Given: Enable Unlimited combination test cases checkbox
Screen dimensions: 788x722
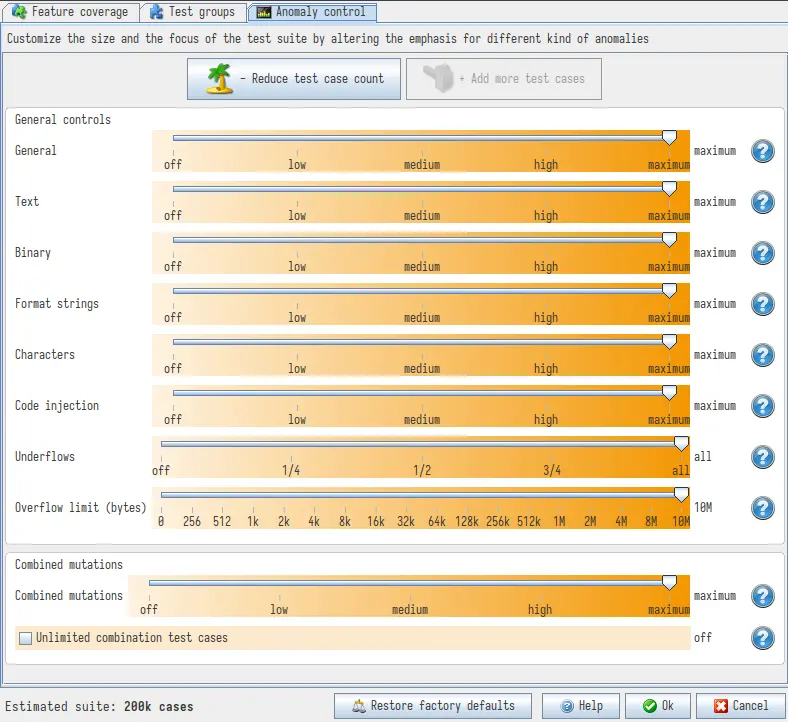Looking at the screenshot, I should [x=26, y=638].
